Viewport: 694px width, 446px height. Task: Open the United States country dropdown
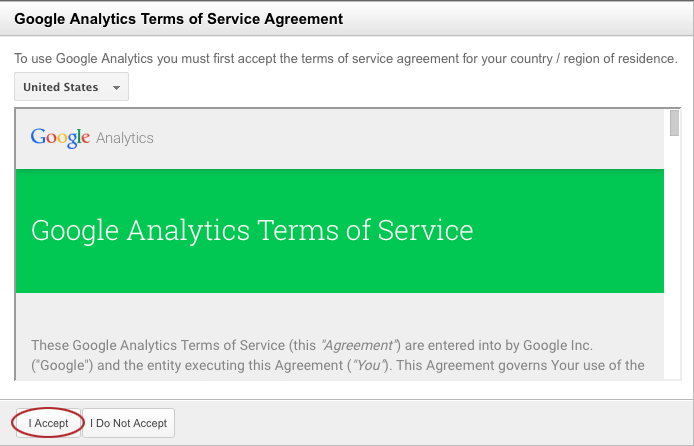coord(71,87)
